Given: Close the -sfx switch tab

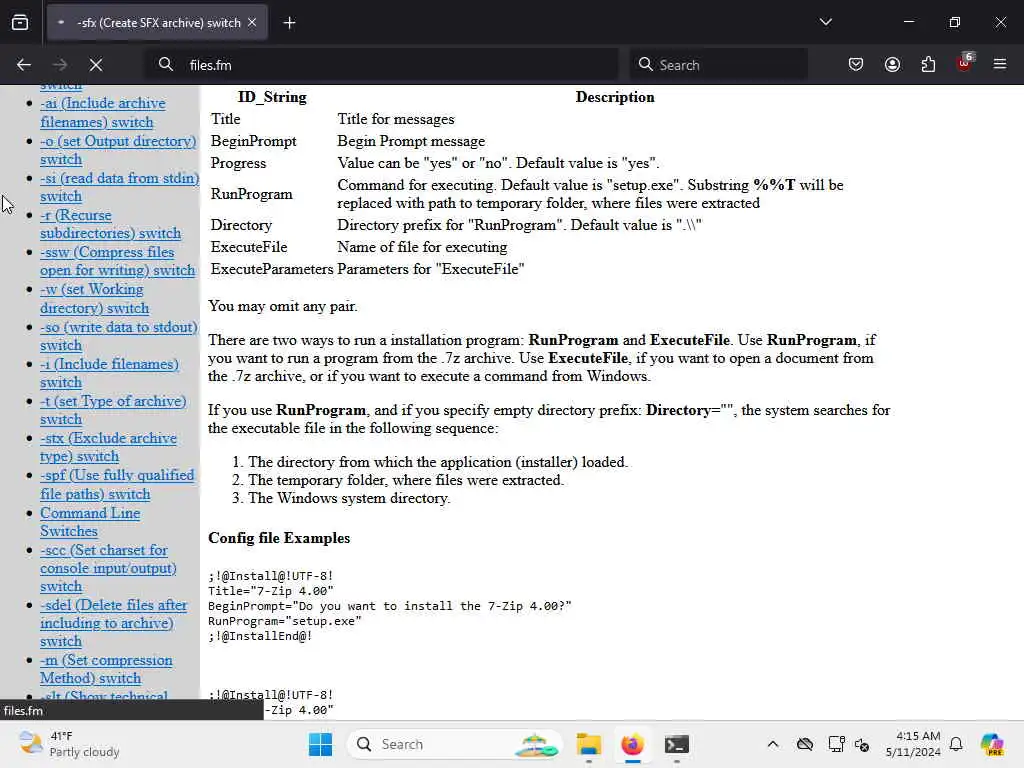Looking at the screenshot, I should 252,23.
